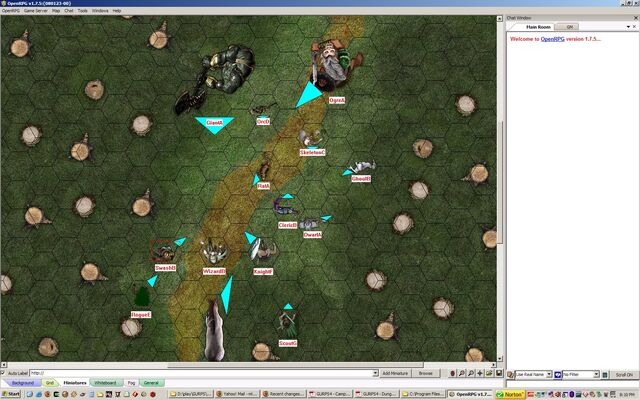Image resolution: width=640 pixels, height=400 pixels.
Task: Click the Windows Start button
Action: (11, 394)
